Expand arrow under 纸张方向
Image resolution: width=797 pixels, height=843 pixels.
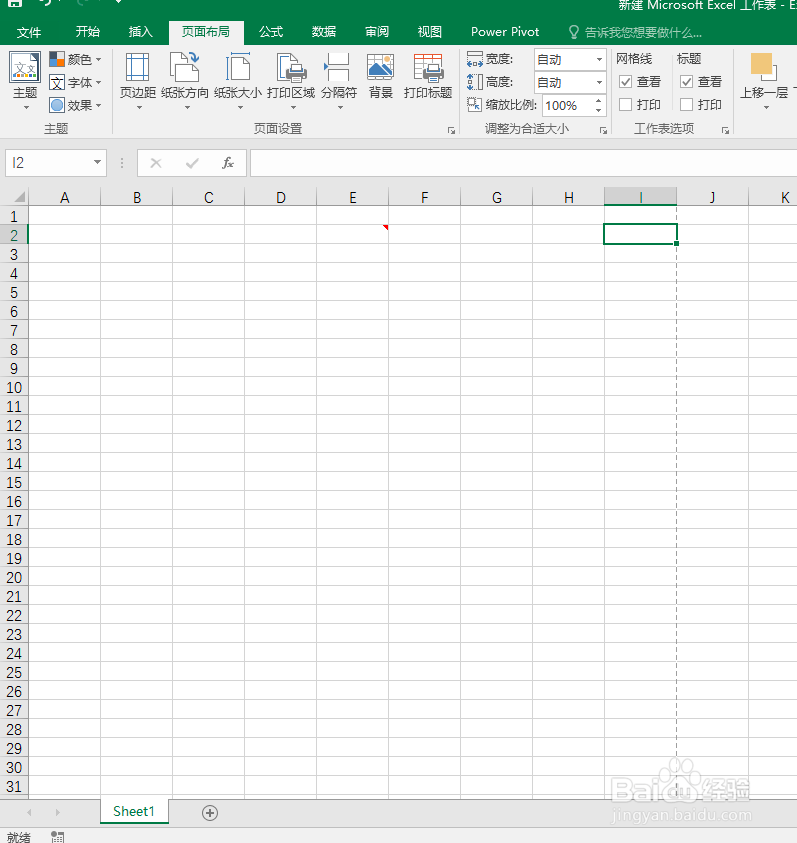pyautogui.click(x=187, y=108)
